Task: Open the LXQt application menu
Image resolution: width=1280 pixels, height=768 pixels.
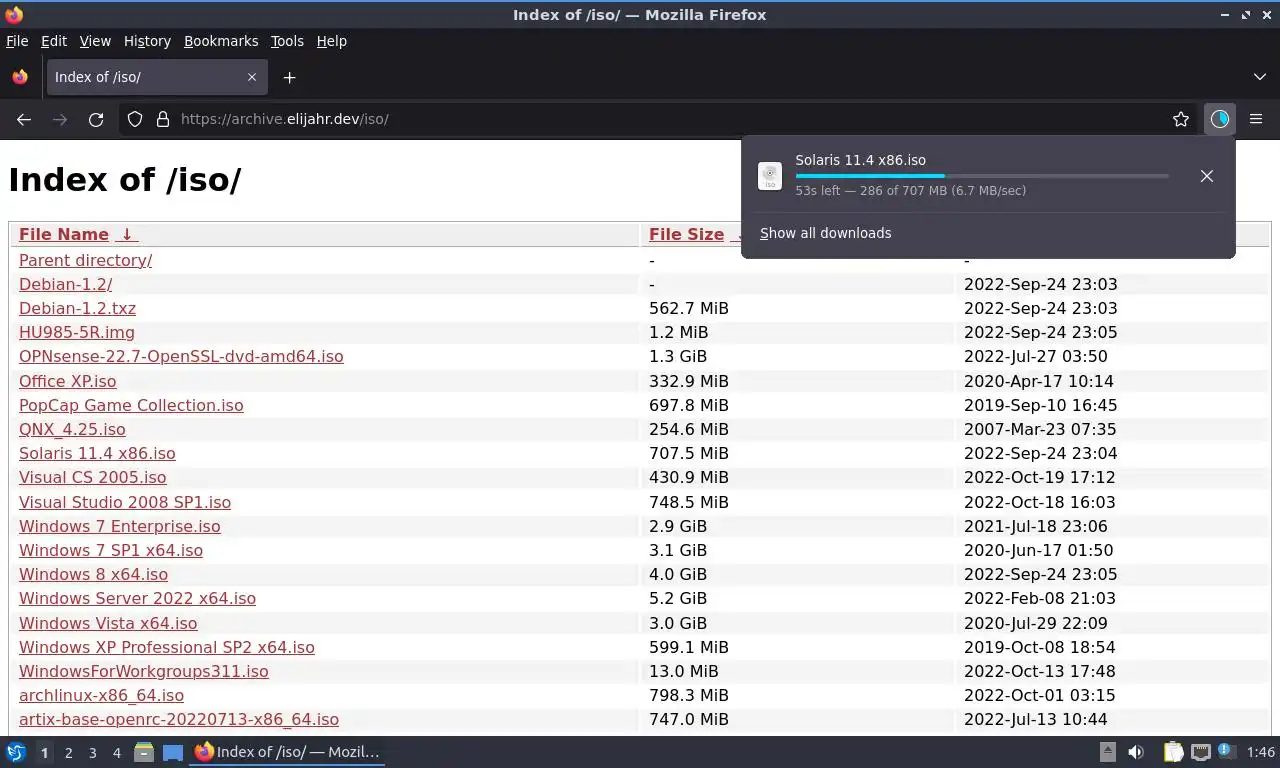Action: click(16, 752)
